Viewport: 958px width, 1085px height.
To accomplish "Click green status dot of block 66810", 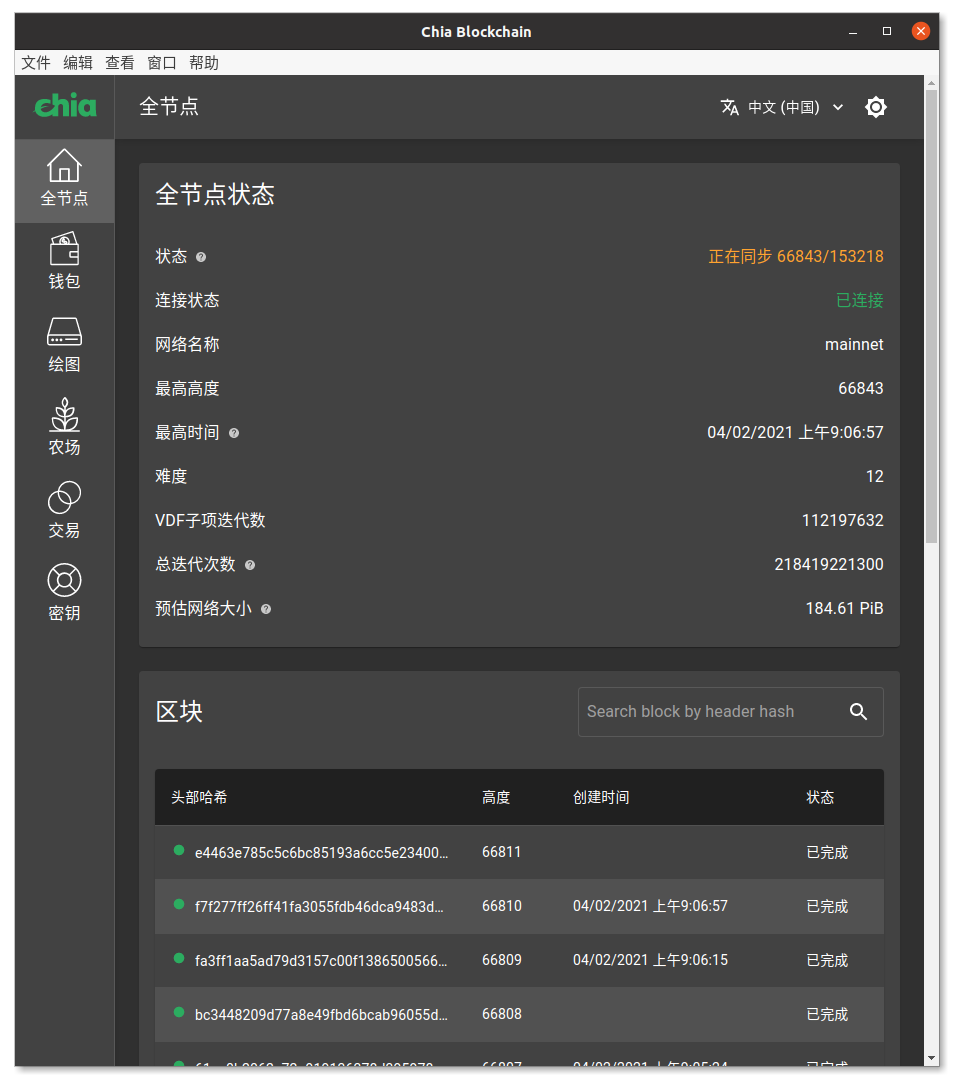I will pos(179,904).
